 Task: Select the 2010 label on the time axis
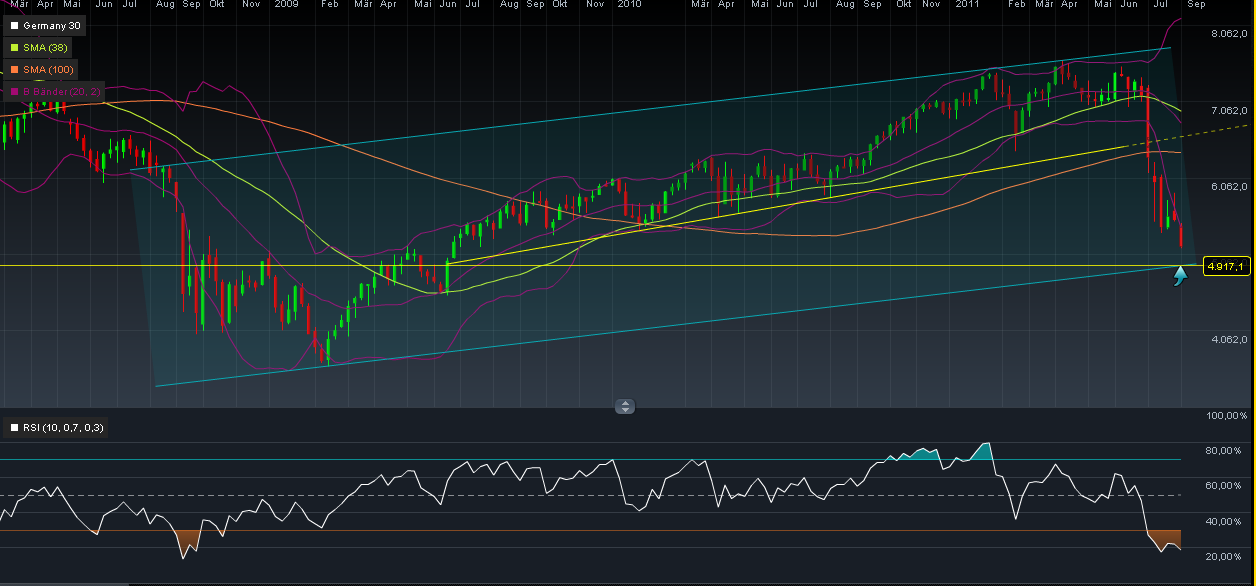631,4
